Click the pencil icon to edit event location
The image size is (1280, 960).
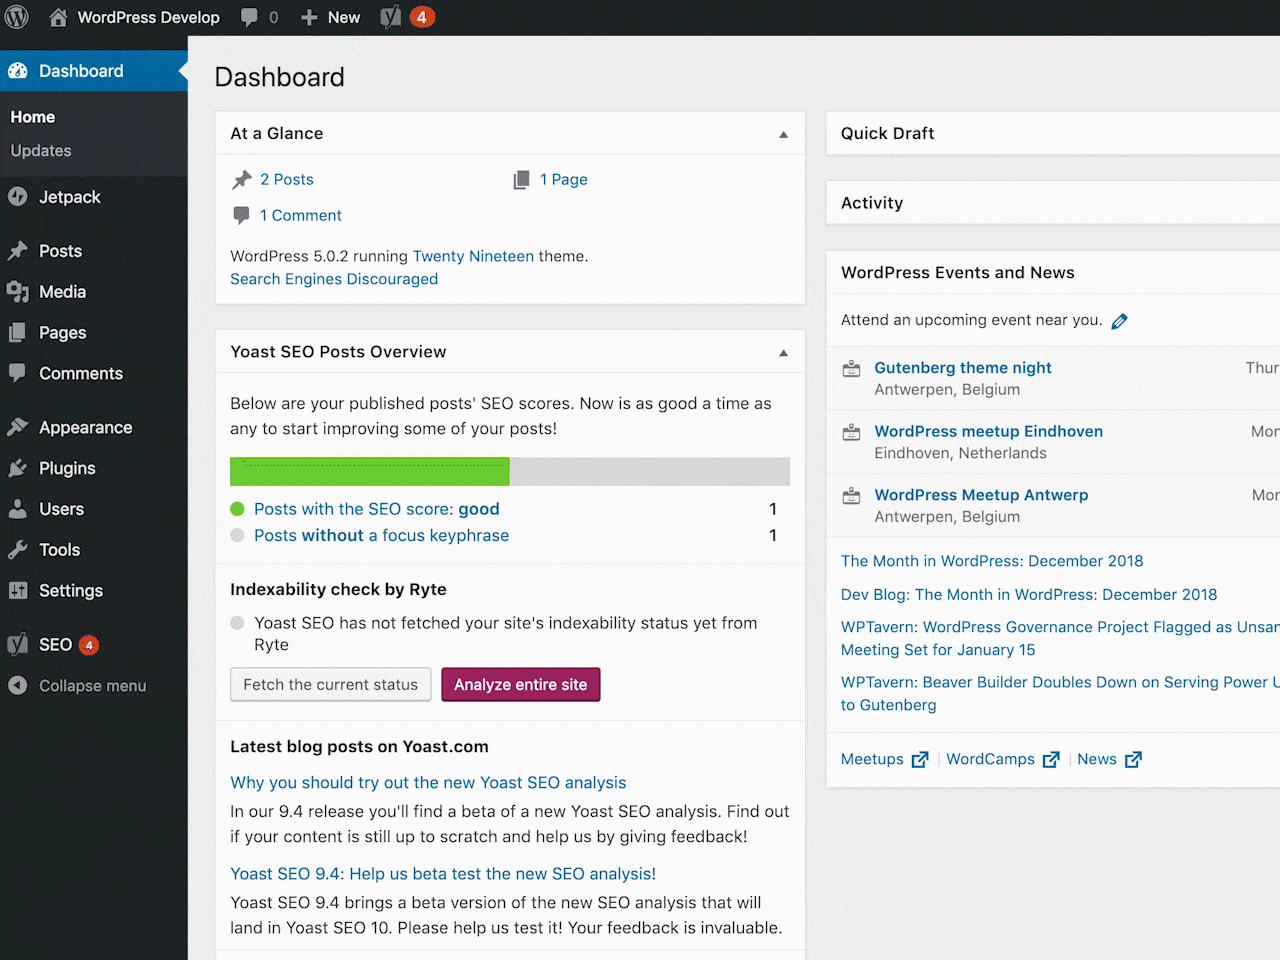[x=1120, y=321]
